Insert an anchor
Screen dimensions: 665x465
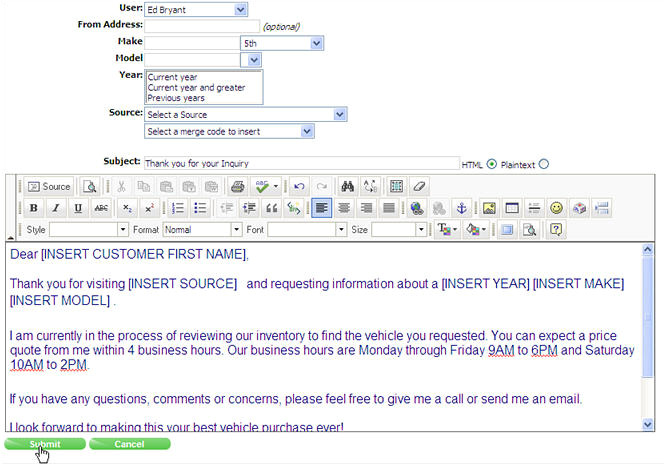pos(461,208)
